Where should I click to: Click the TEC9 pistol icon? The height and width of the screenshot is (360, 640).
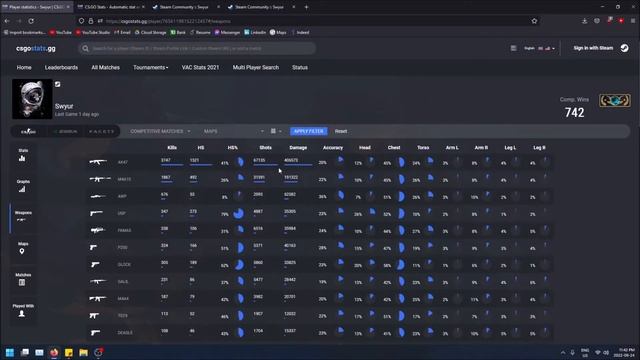(94, 316)
